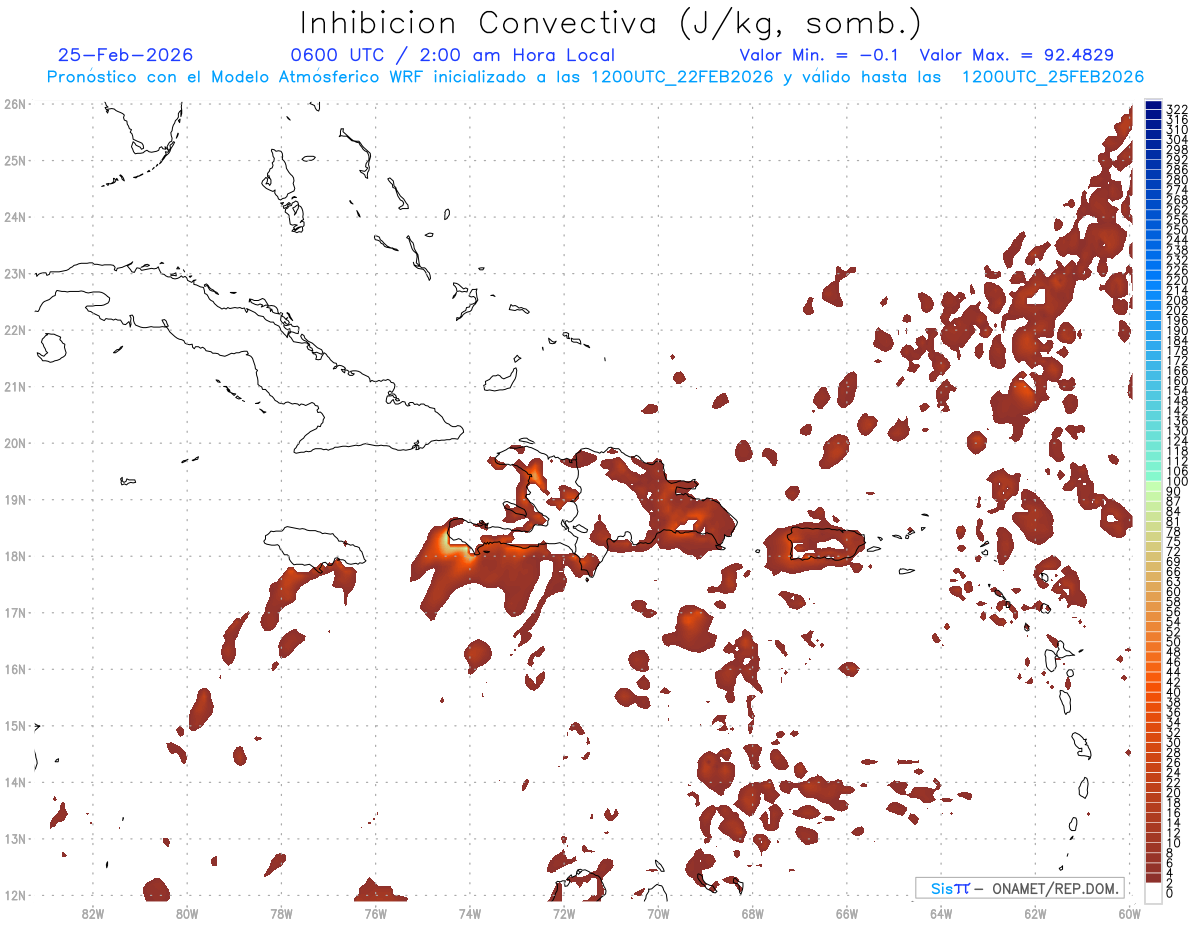Click the '40' value on the colorbar
Viewport: 1200px width, 927px height.
pyautogui.click(x=1173, y=692)
